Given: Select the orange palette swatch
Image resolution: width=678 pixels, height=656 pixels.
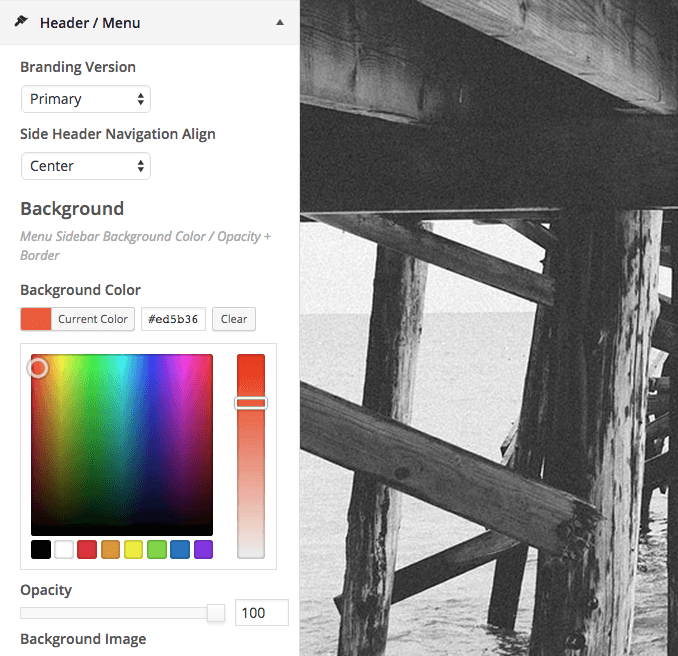Looking at the screenshot, I should 110,550.
